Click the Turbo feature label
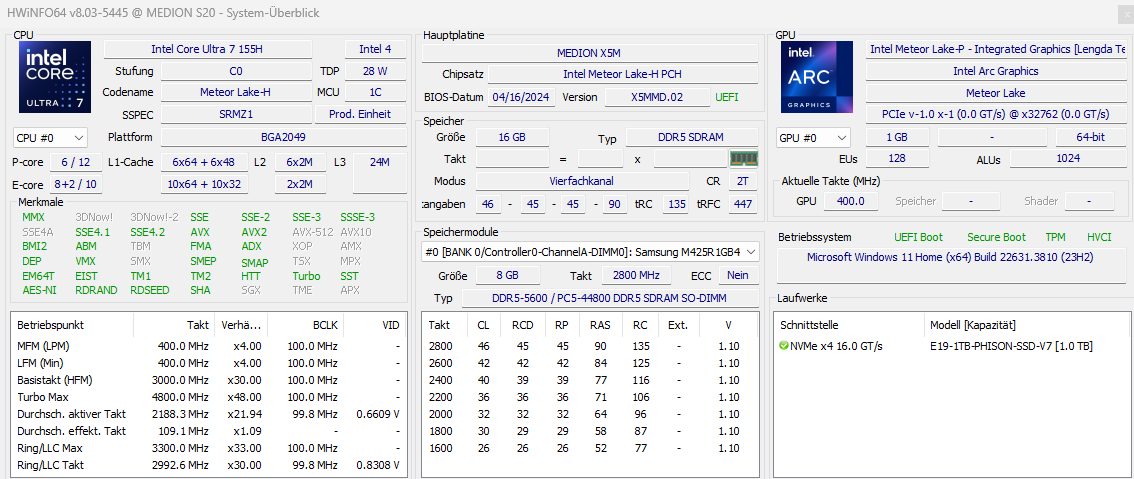 click(x=306, y=276)
